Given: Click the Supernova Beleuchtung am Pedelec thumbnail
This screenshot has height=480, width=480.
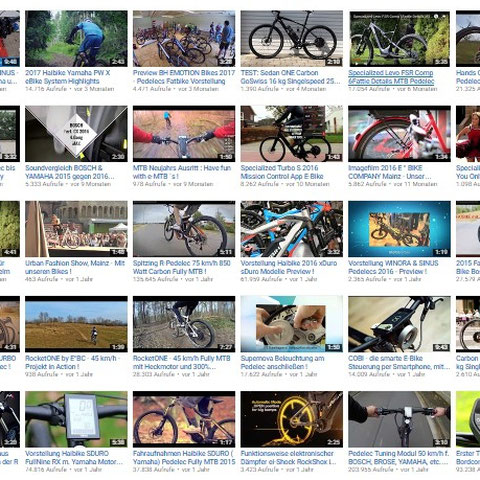Looking at the screenshot, I should click(292, 324).
